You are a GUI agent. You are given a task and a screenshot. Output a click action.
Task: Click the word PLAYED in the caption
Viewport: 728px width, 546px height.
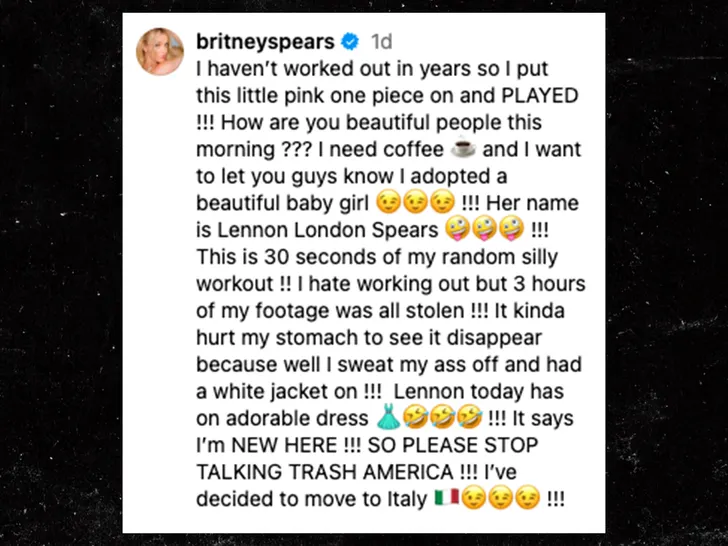[540, 96]
